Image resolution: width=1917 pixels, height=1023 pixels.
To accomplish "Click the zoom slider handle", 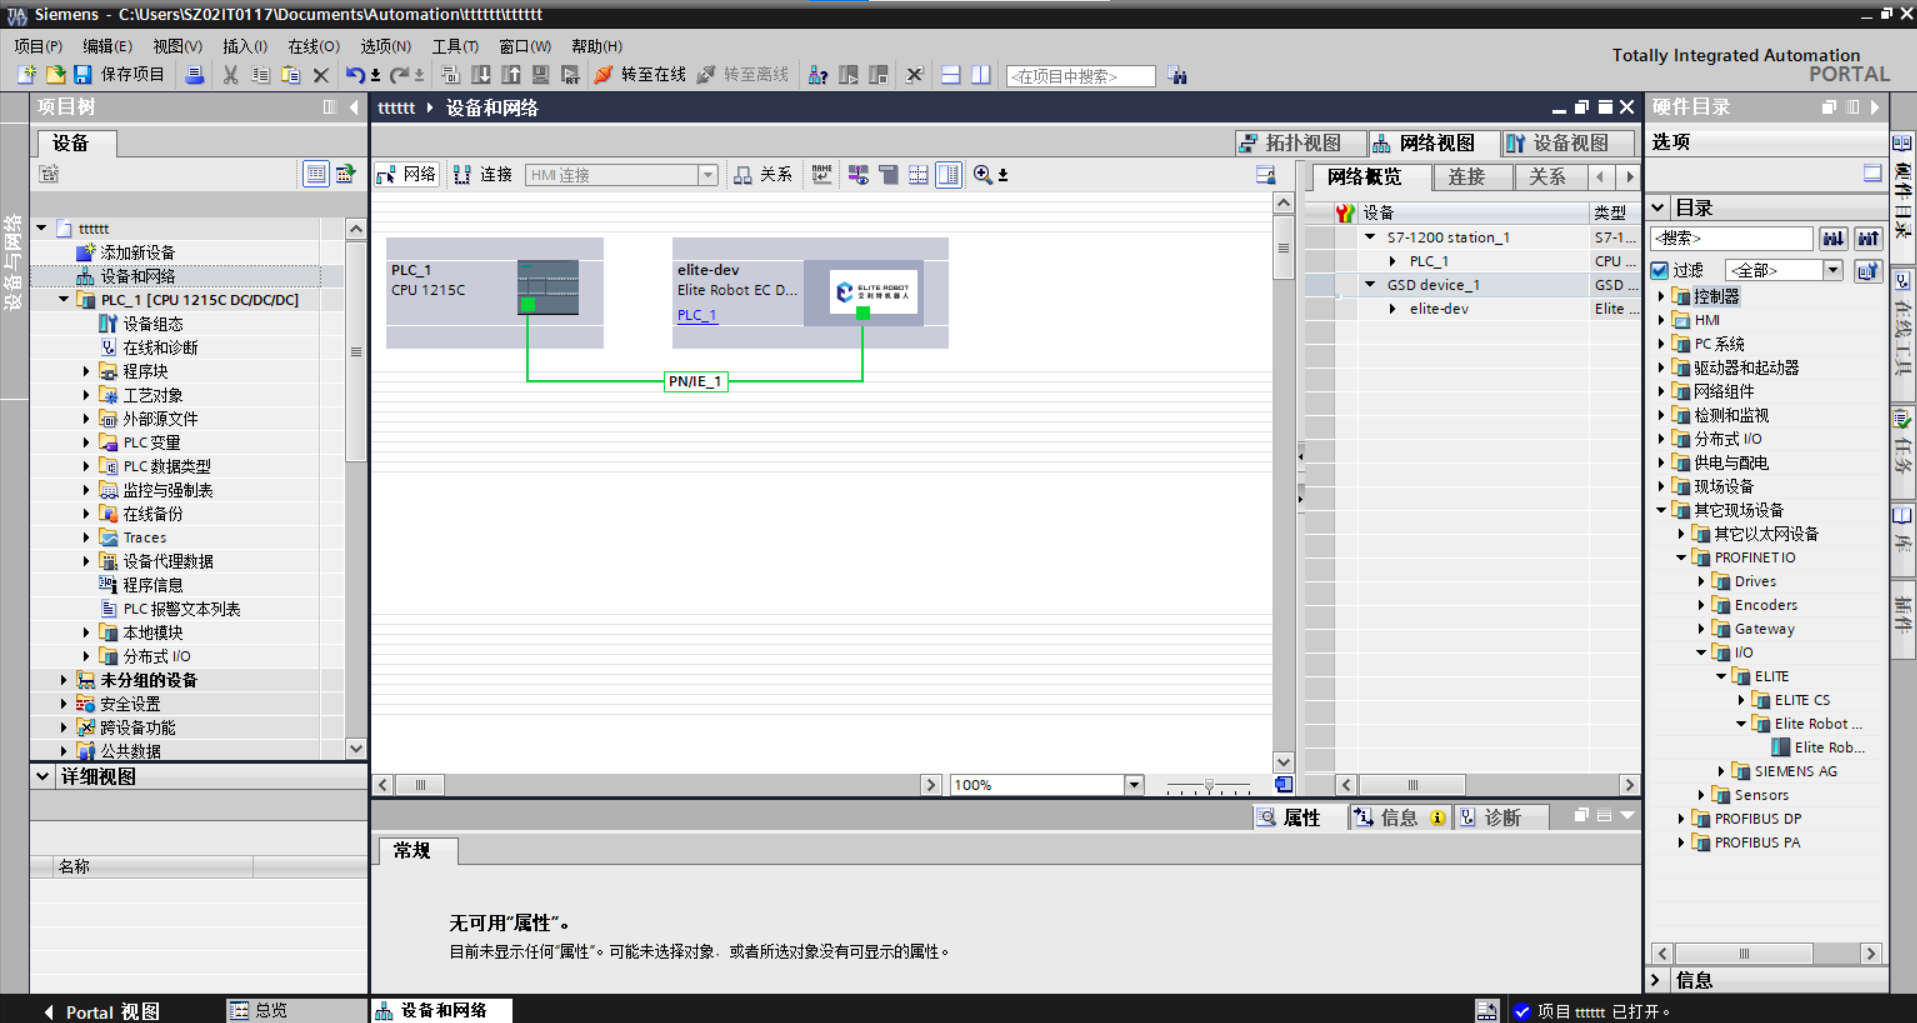I will (1209, 786).
